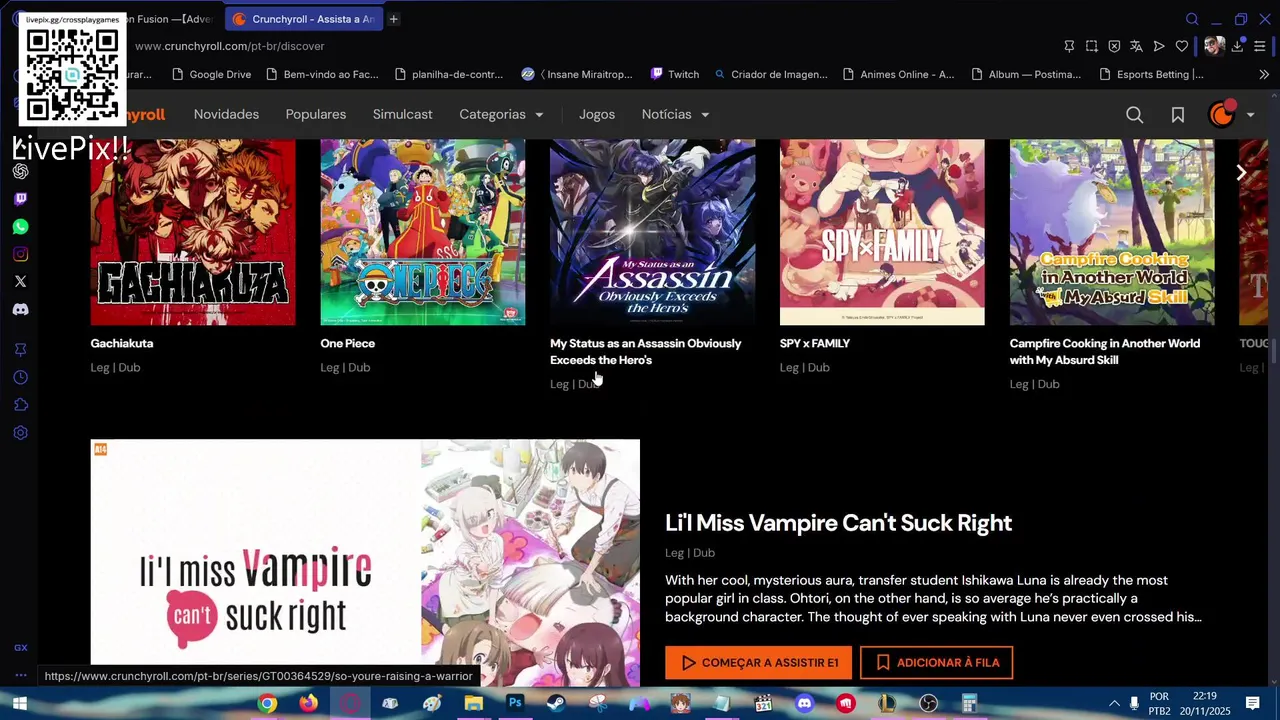Add page to bookmarks with heart icon

click(x=1182, y=46)
